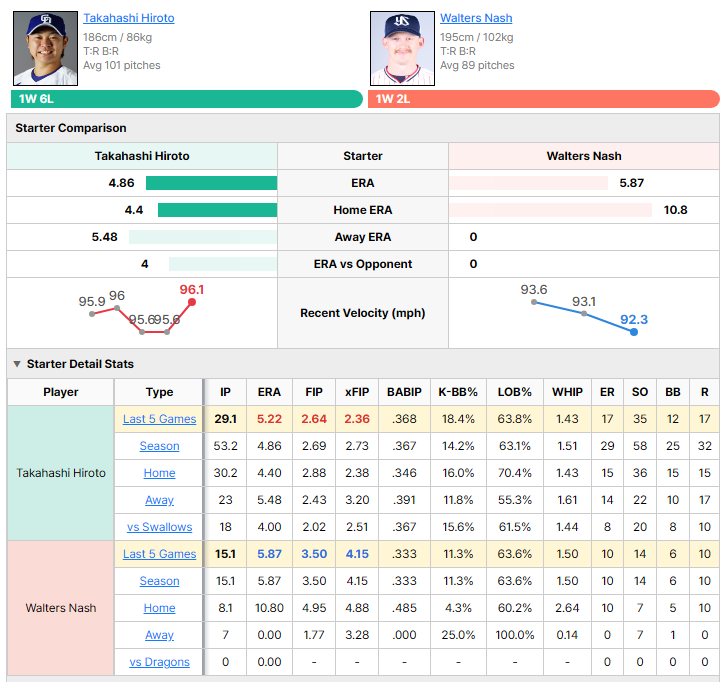Viewport: 726px width, 682px height.
Task: Click the 96.1 velocity point on Takahashi's chart
Action: tap(192, 302)
